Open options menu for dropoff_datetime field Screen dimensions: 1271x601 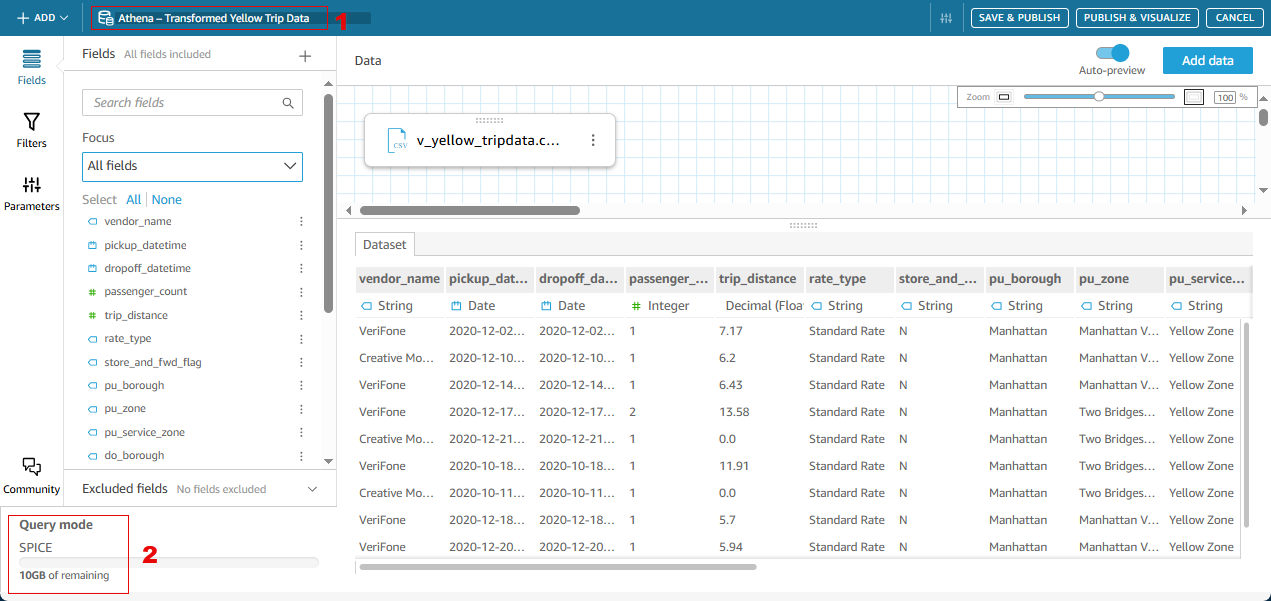[x=301, y=268]
